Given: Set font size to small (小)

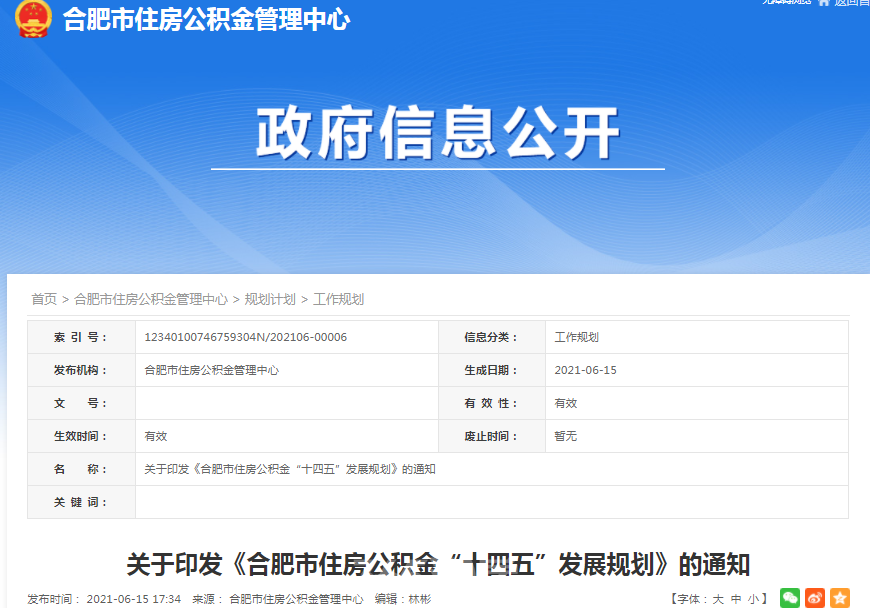Looking at the screenshot, I should tap(753, 599).
